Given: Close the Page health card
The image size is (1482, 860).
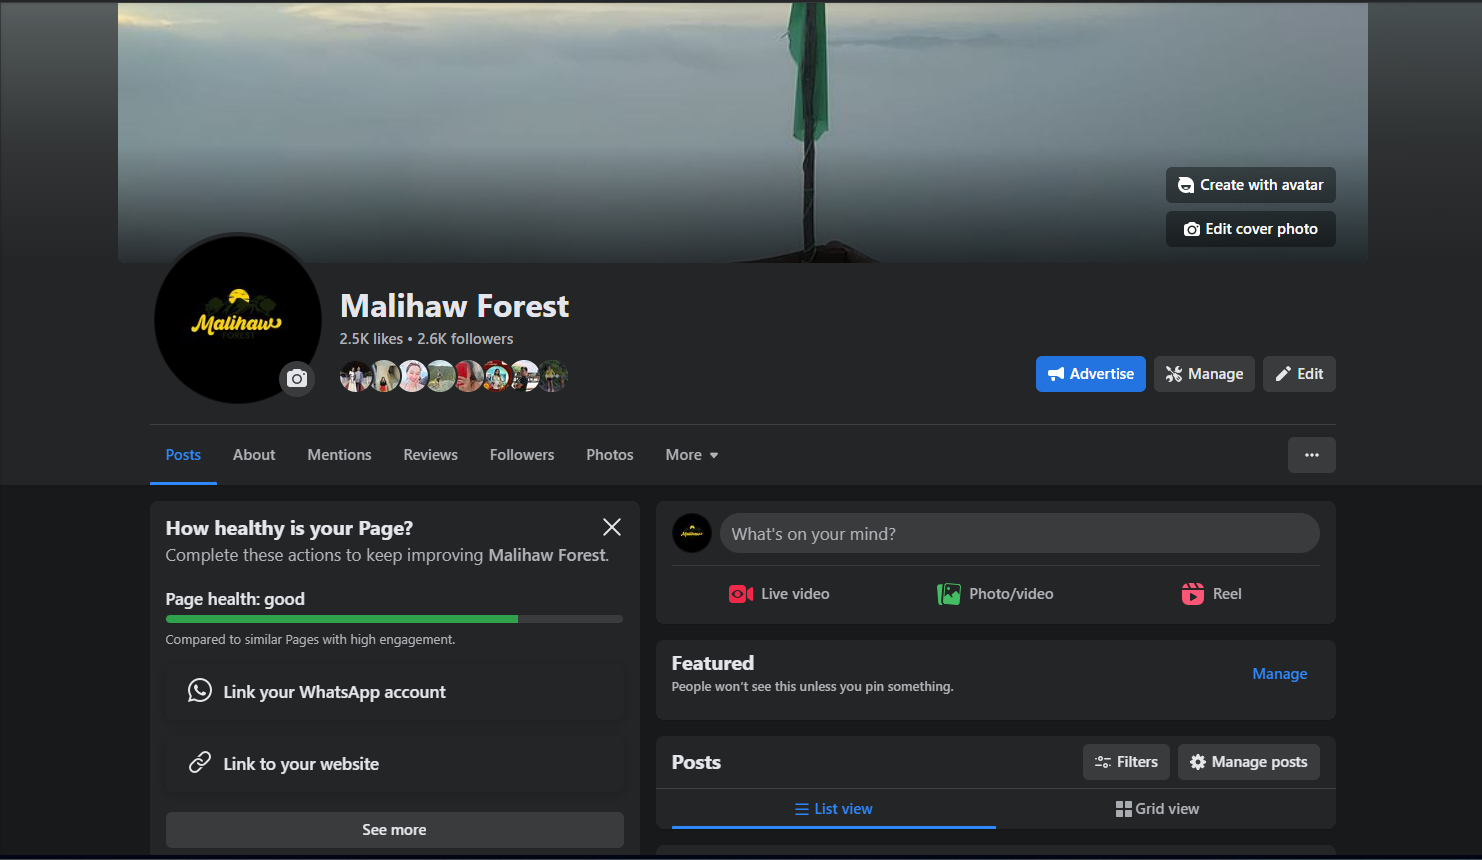Looking at the screenshot, I should [612, 527].
